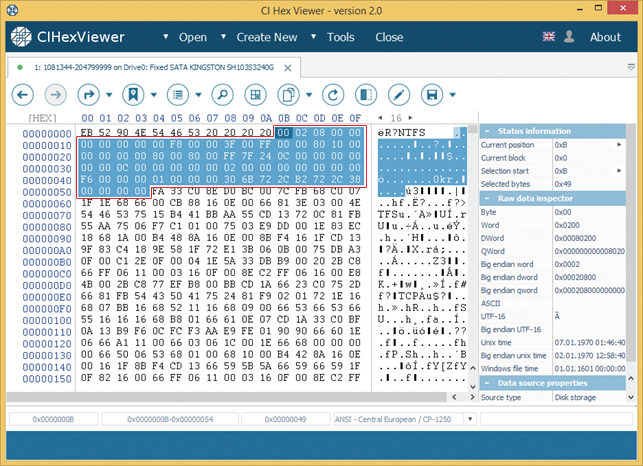Open the Create New menu
Viewport: 643px width, 466px height.
[267, 37]
